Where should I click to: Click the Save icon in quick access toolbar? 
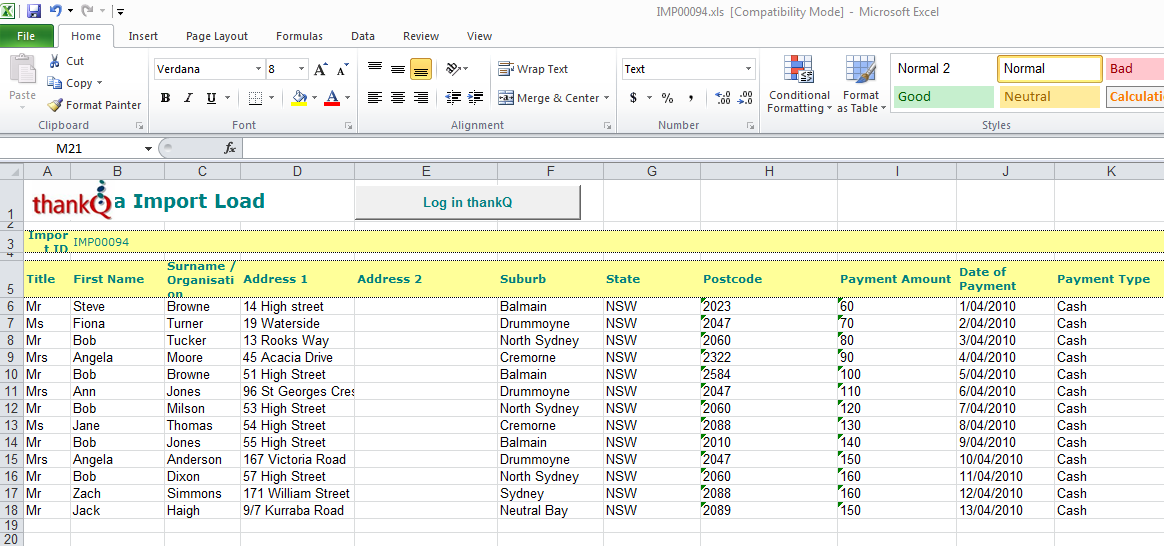pyautogui.click(x=33, y=11)
